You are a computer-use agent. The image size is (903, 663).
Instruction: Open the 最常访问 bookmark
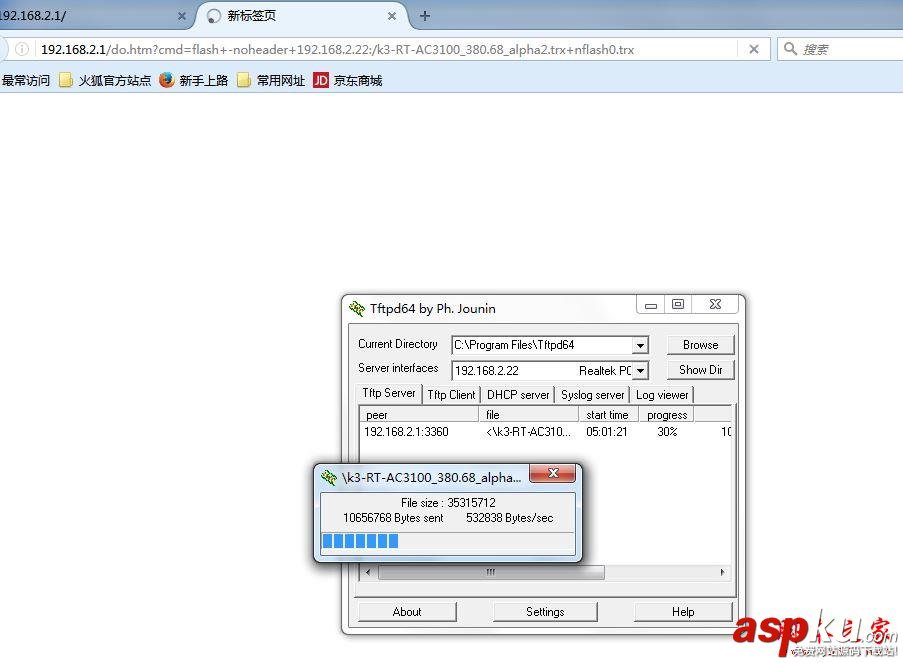click(x=25, y=80)
